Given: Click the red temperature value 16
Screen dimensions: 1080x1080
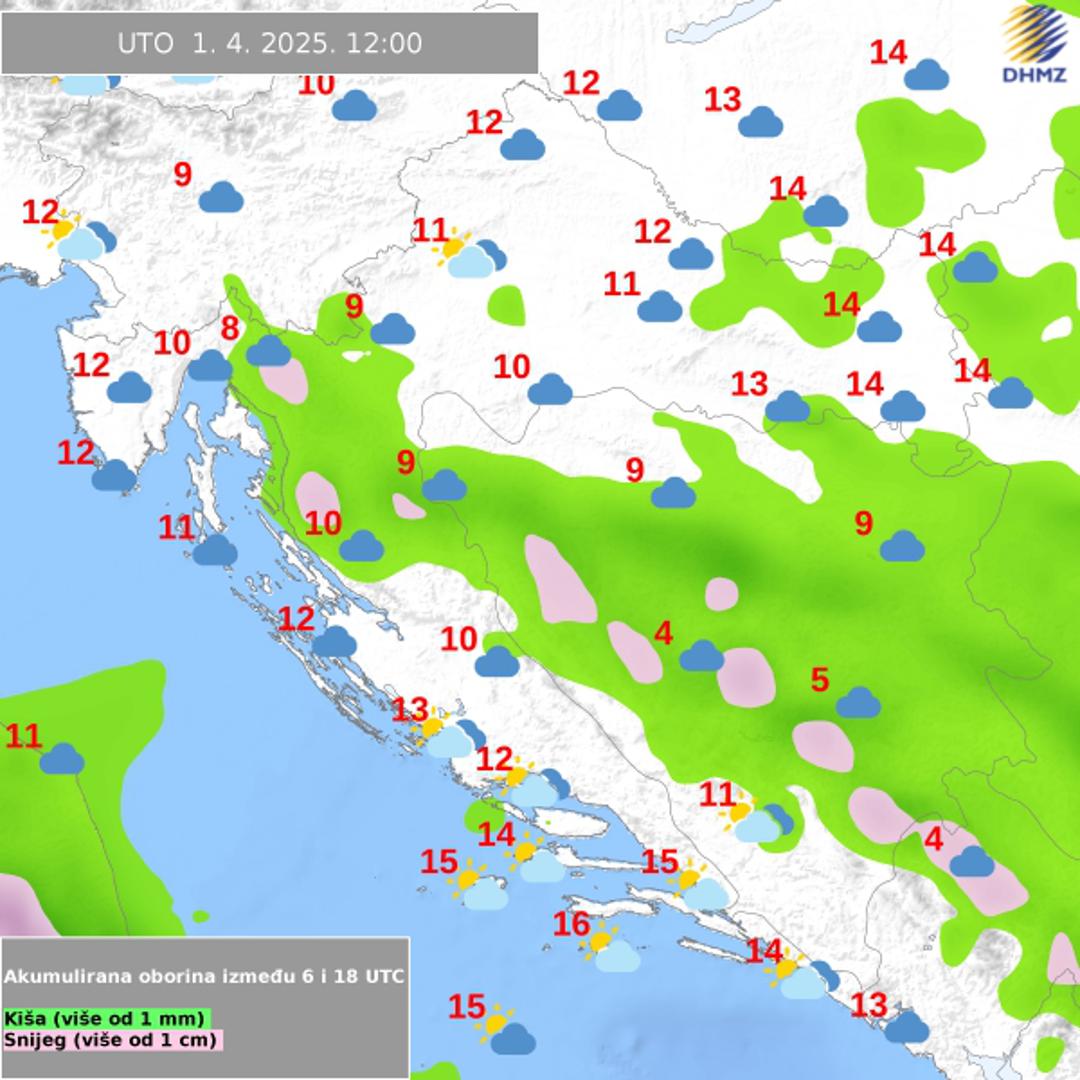Looking at the screenshot, I should pyautogui.click(x=571, y=925).
